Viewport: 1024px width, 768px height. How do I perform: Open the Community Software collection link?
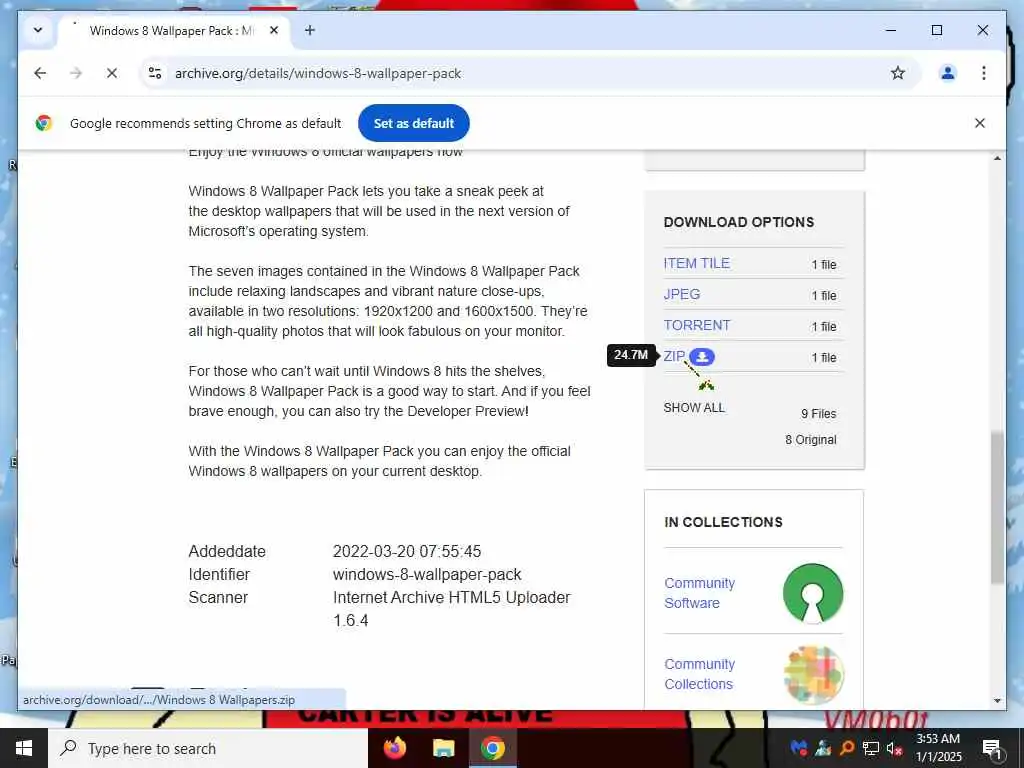[x=699, y=593]
